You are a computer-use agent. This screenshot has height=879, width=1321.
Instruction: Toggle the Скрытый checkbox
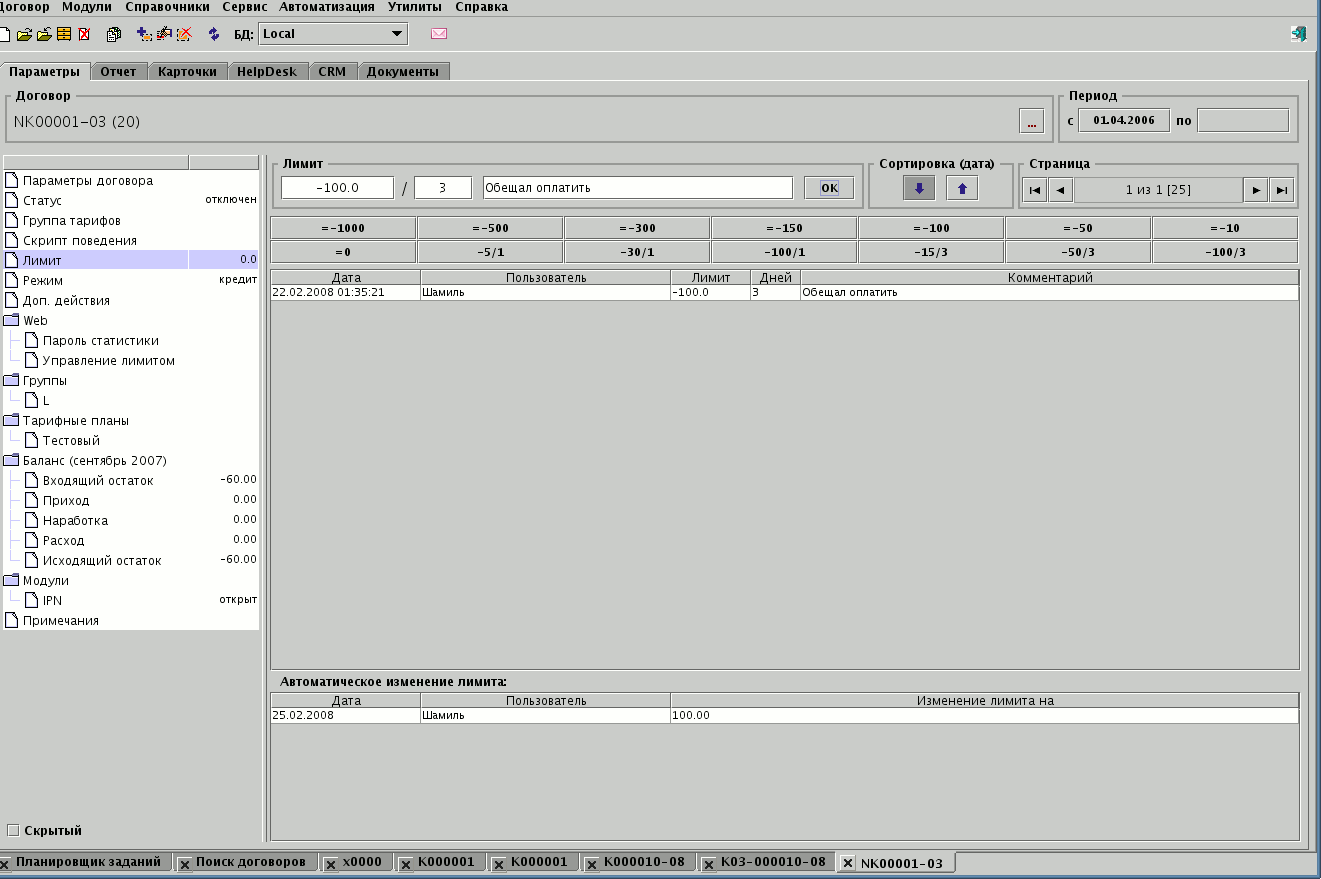(x=13, y=830)
